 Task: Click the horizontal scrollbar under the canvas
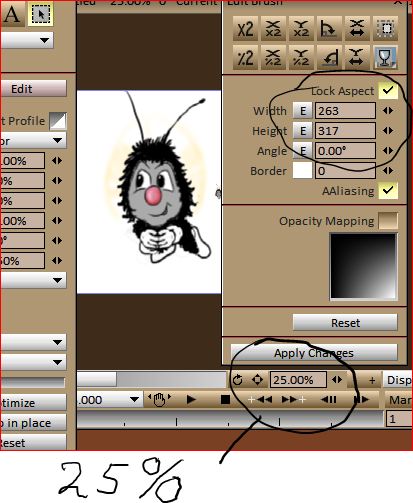coord(152,379)
